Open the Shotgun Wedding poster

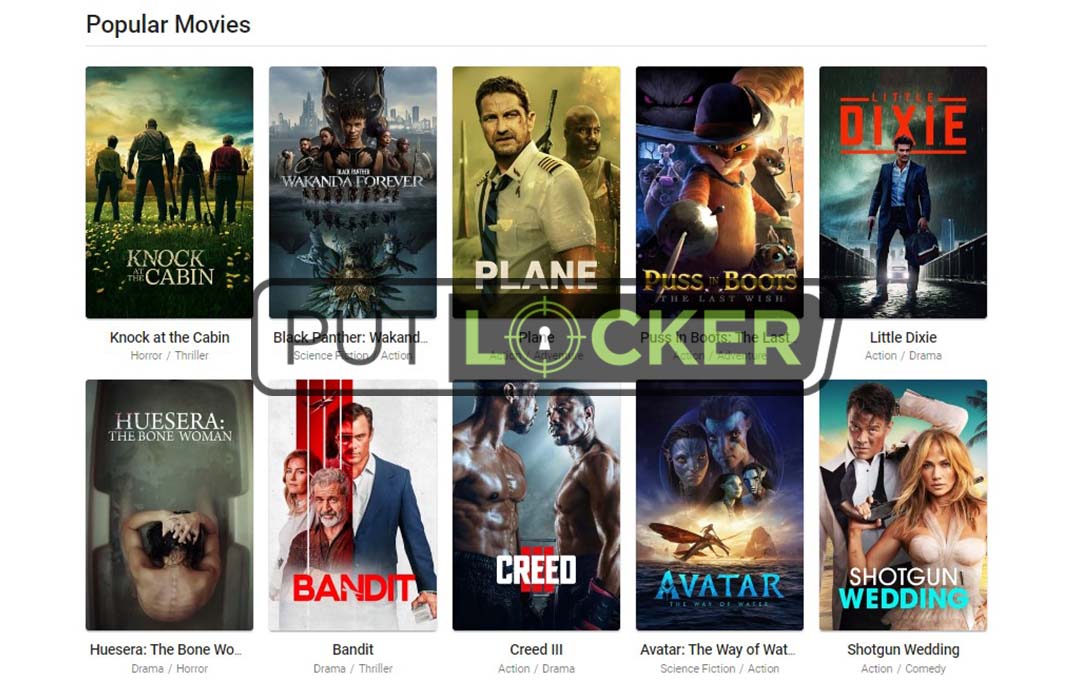(903, 505)
